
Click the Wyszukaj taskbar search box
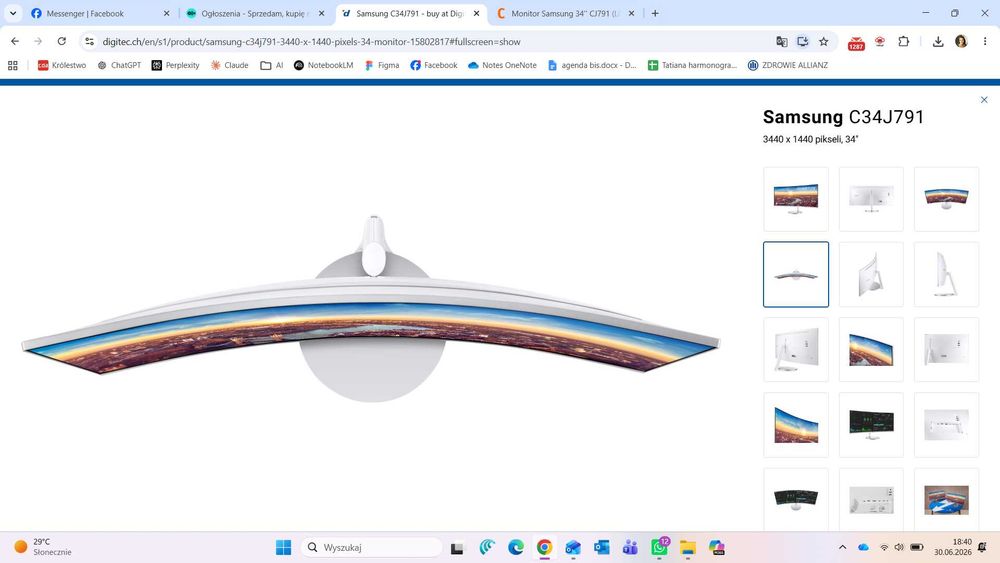pyautogui.click(x=371, y=547)
